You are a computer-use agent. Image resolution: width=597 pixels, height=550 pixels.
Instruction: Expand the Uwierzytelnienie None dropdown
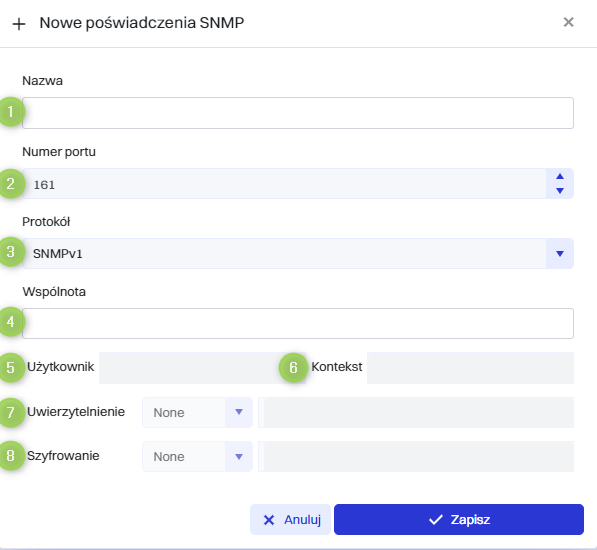pyautogui.click(x=239, y=412)
